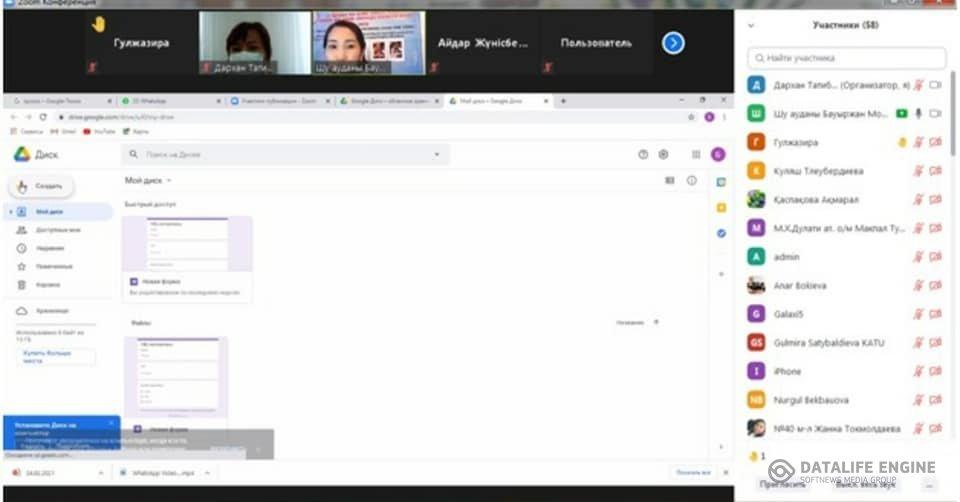Open search options arrow in Drive search
The width and height of the screenshot is (960, 502).
(x=437, y=154)
